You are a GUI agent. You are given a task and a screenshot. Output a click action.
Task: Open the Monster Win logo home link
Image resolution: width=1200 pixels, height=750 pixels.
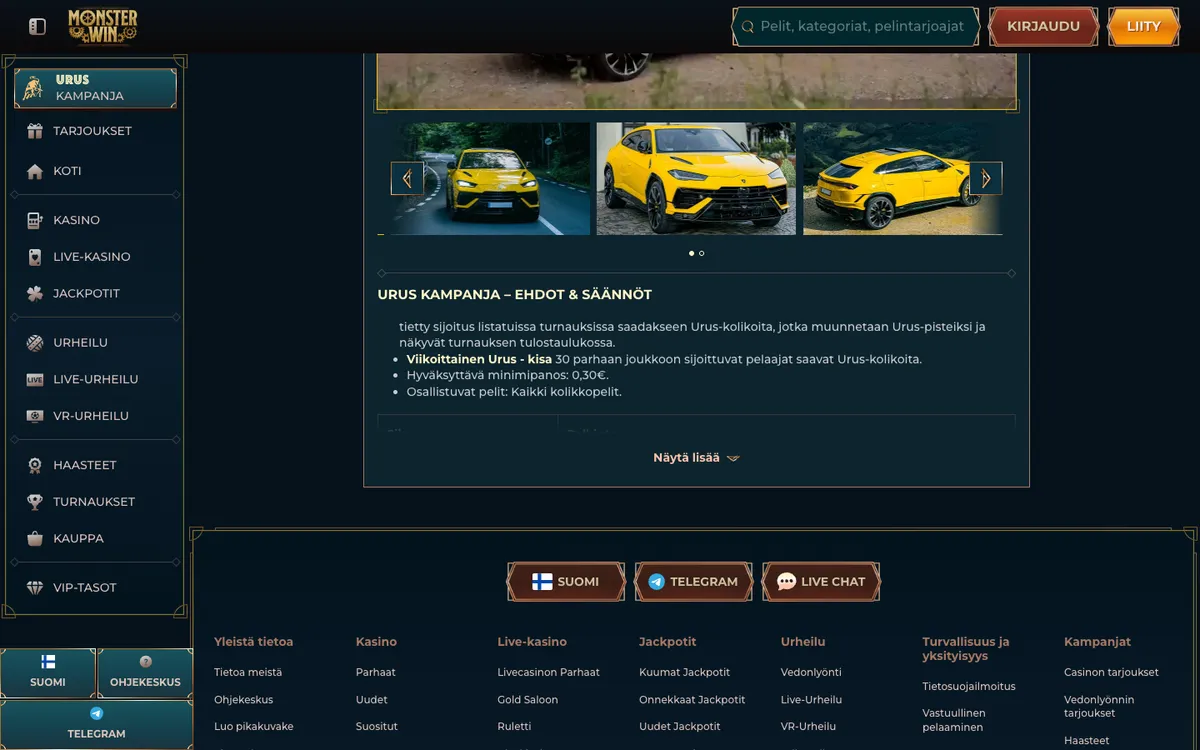102,26
